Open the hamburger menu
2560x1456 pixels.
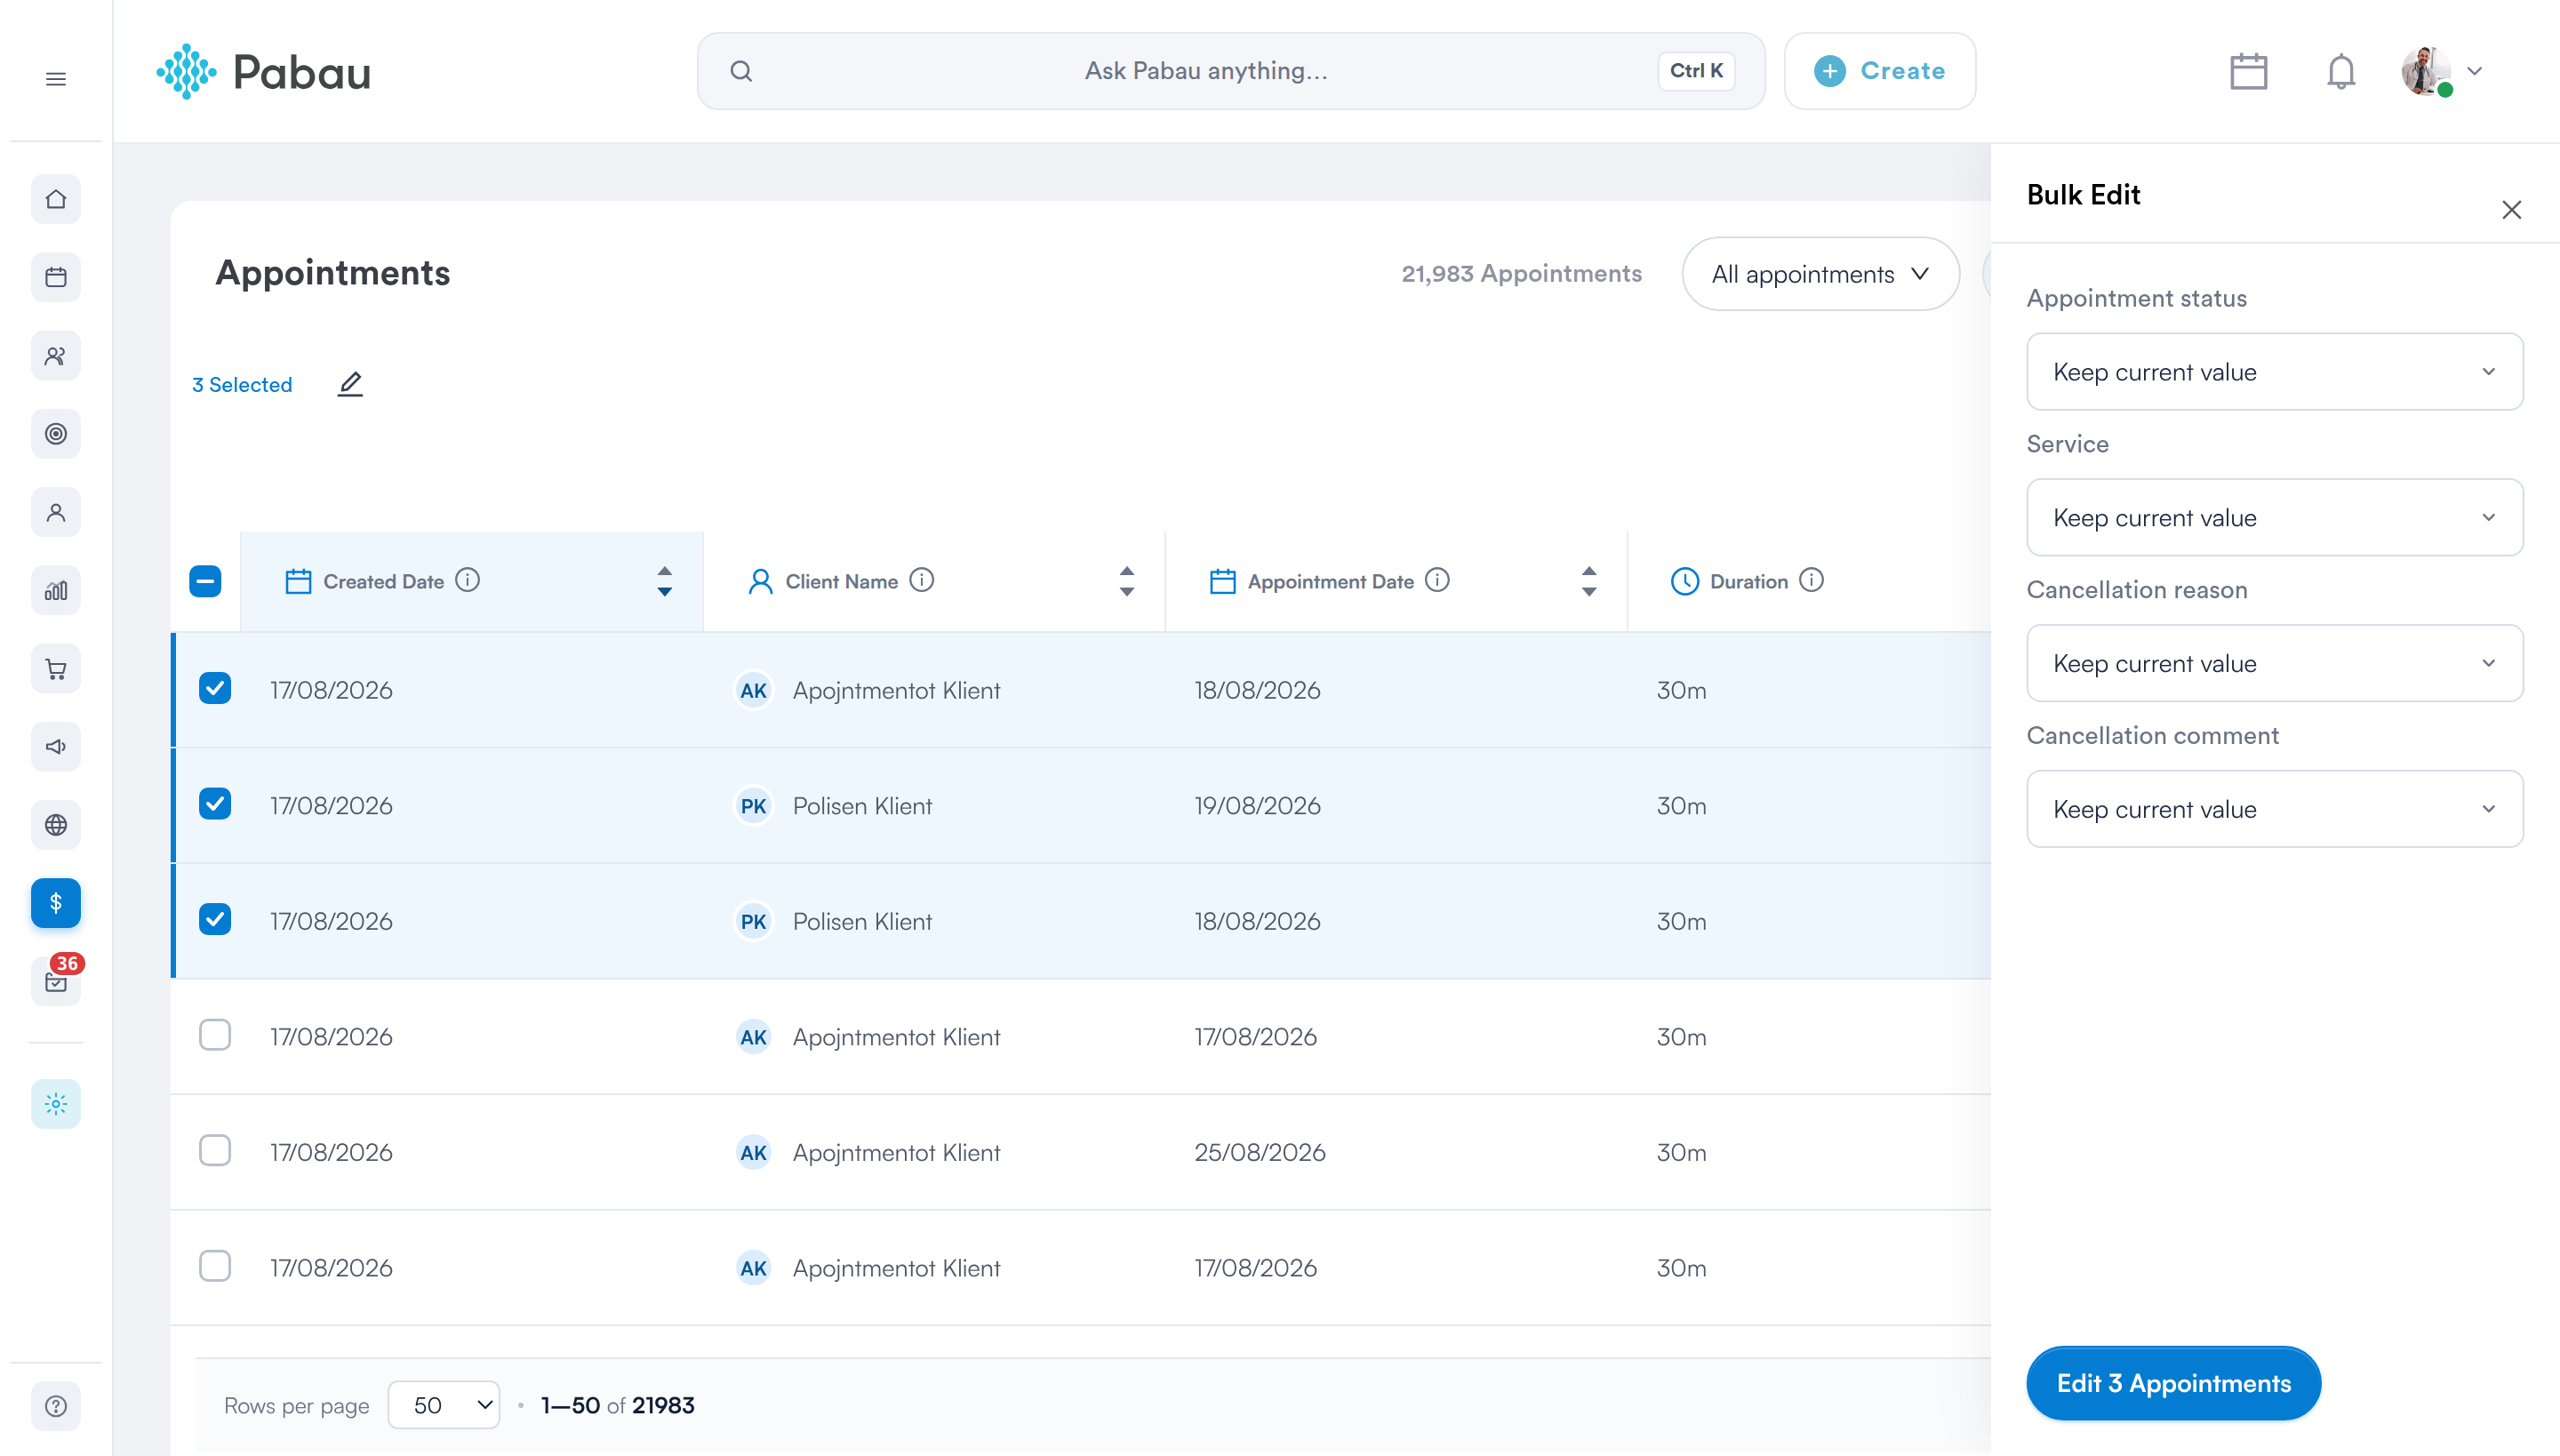[56, 79]
